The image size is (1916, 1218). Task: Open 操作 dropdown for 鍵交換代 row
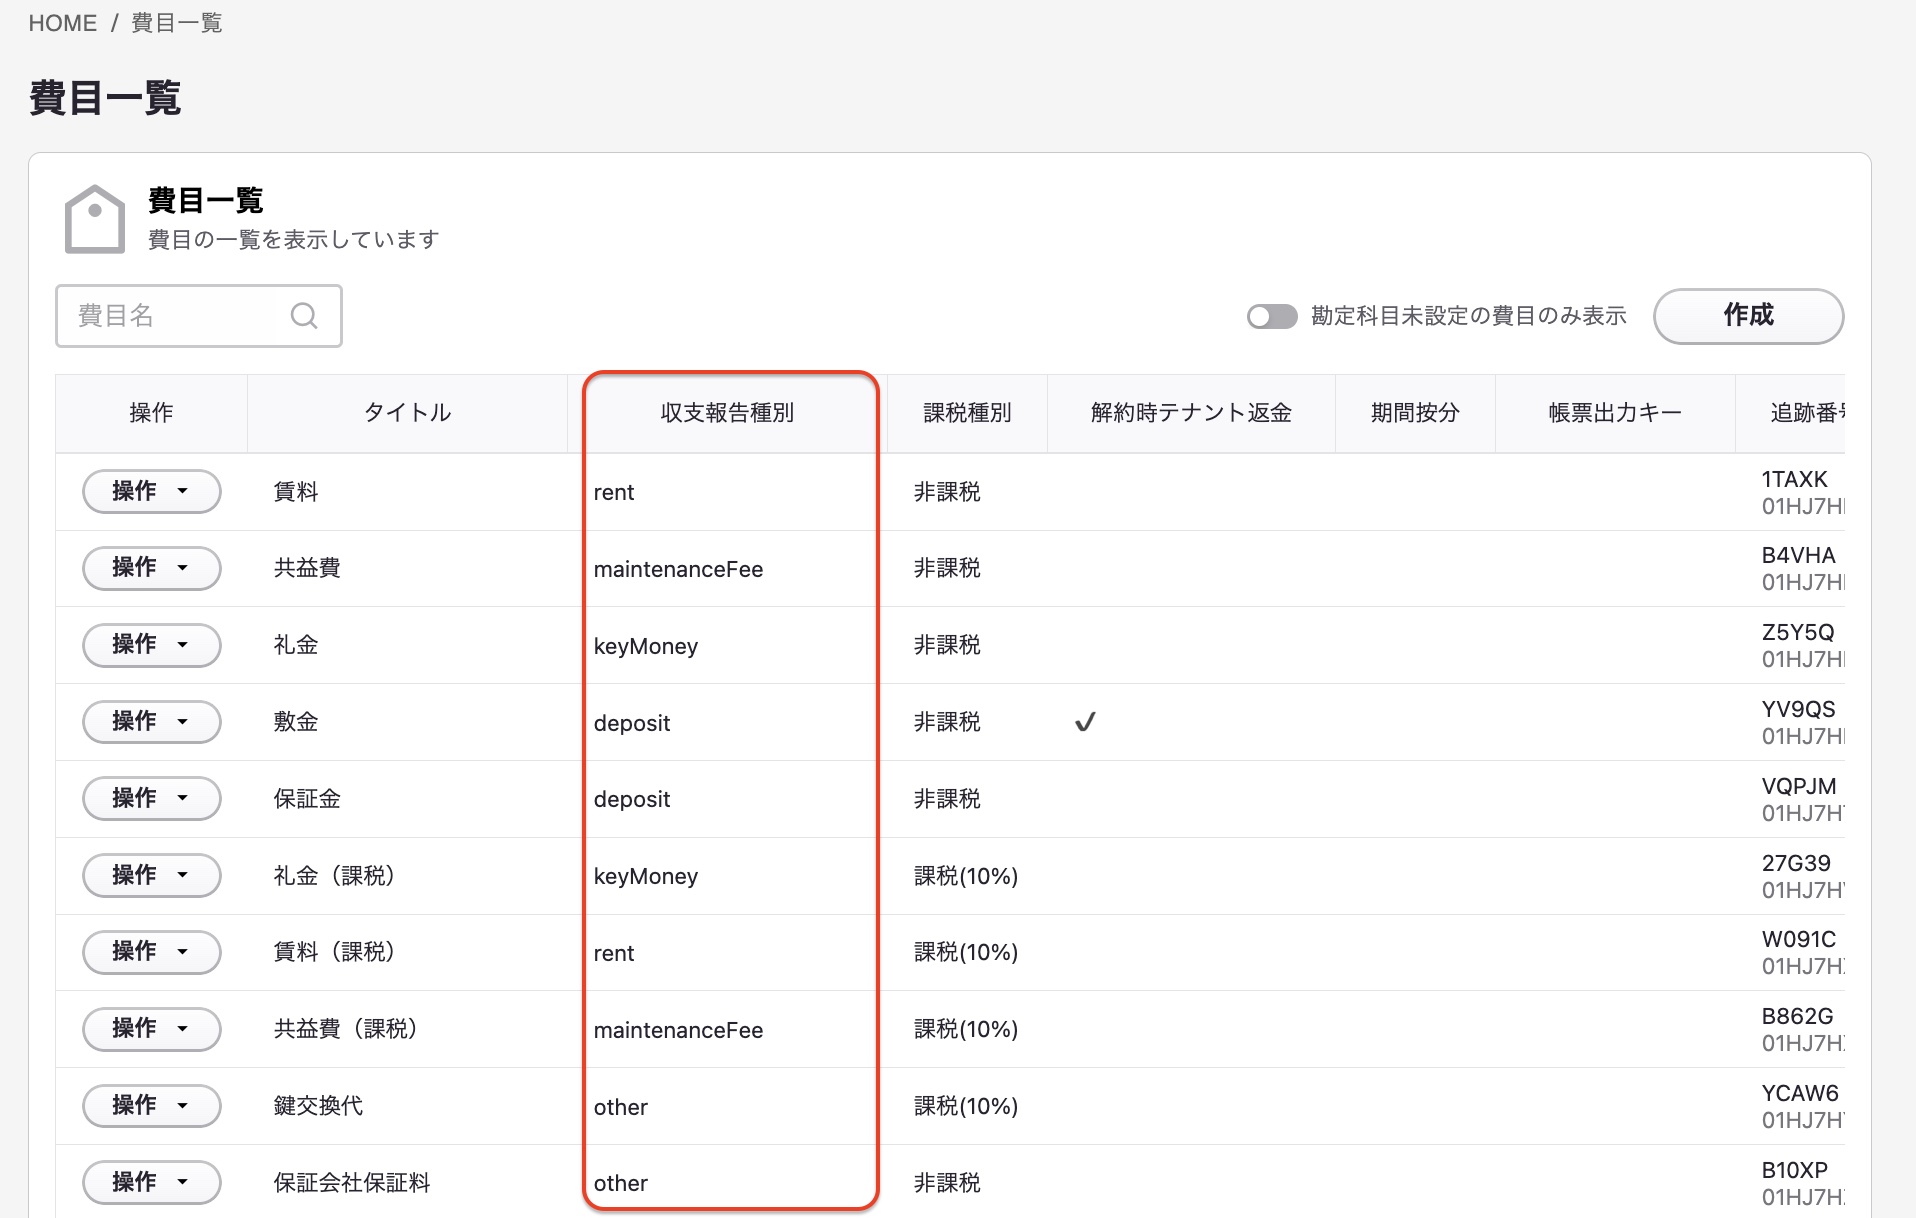click(151, 1106)
